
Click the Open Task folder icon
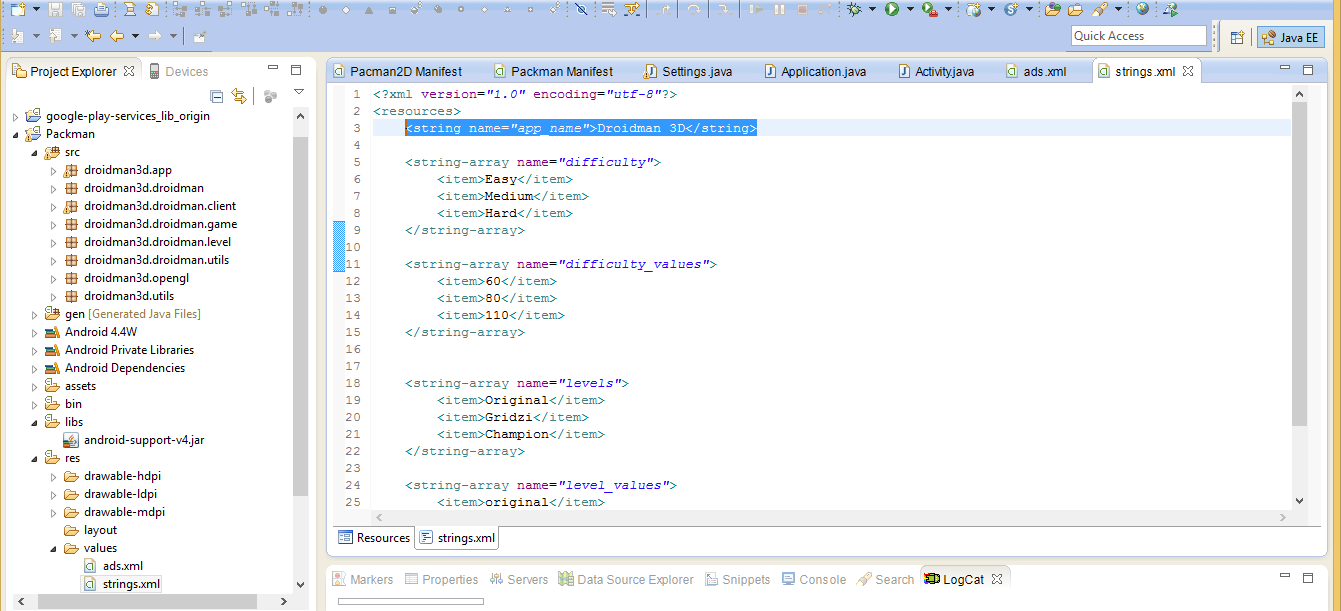coord(1075,9)
